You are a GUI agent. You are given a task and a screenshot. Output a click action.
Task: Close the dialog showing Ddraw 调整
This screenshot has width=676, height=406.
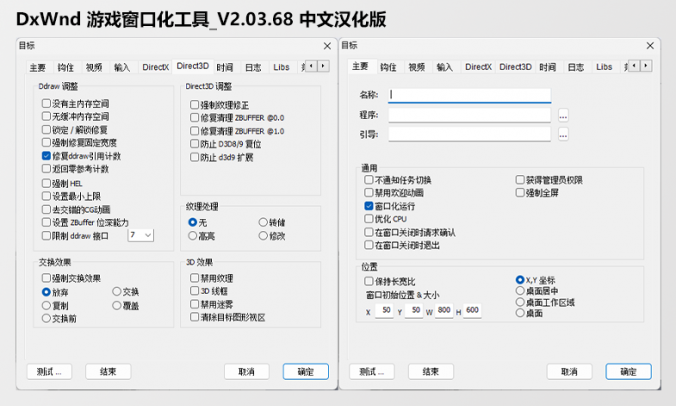click(327, 46)
